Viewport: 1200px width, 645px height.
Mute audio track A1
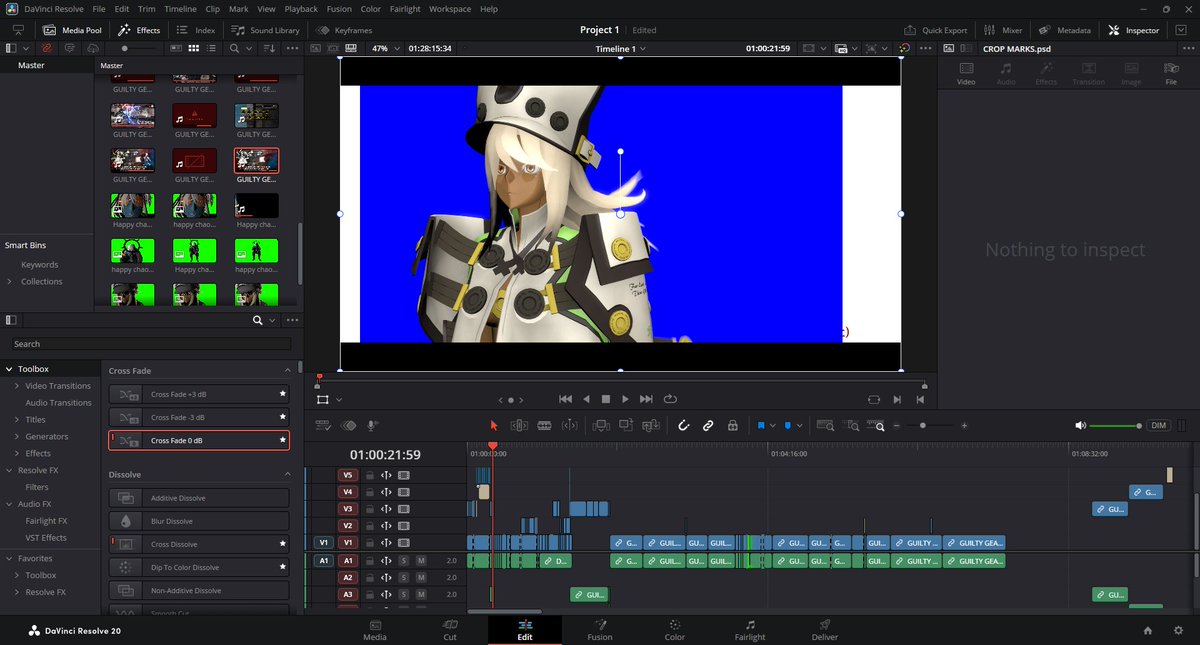coord(421,560)
